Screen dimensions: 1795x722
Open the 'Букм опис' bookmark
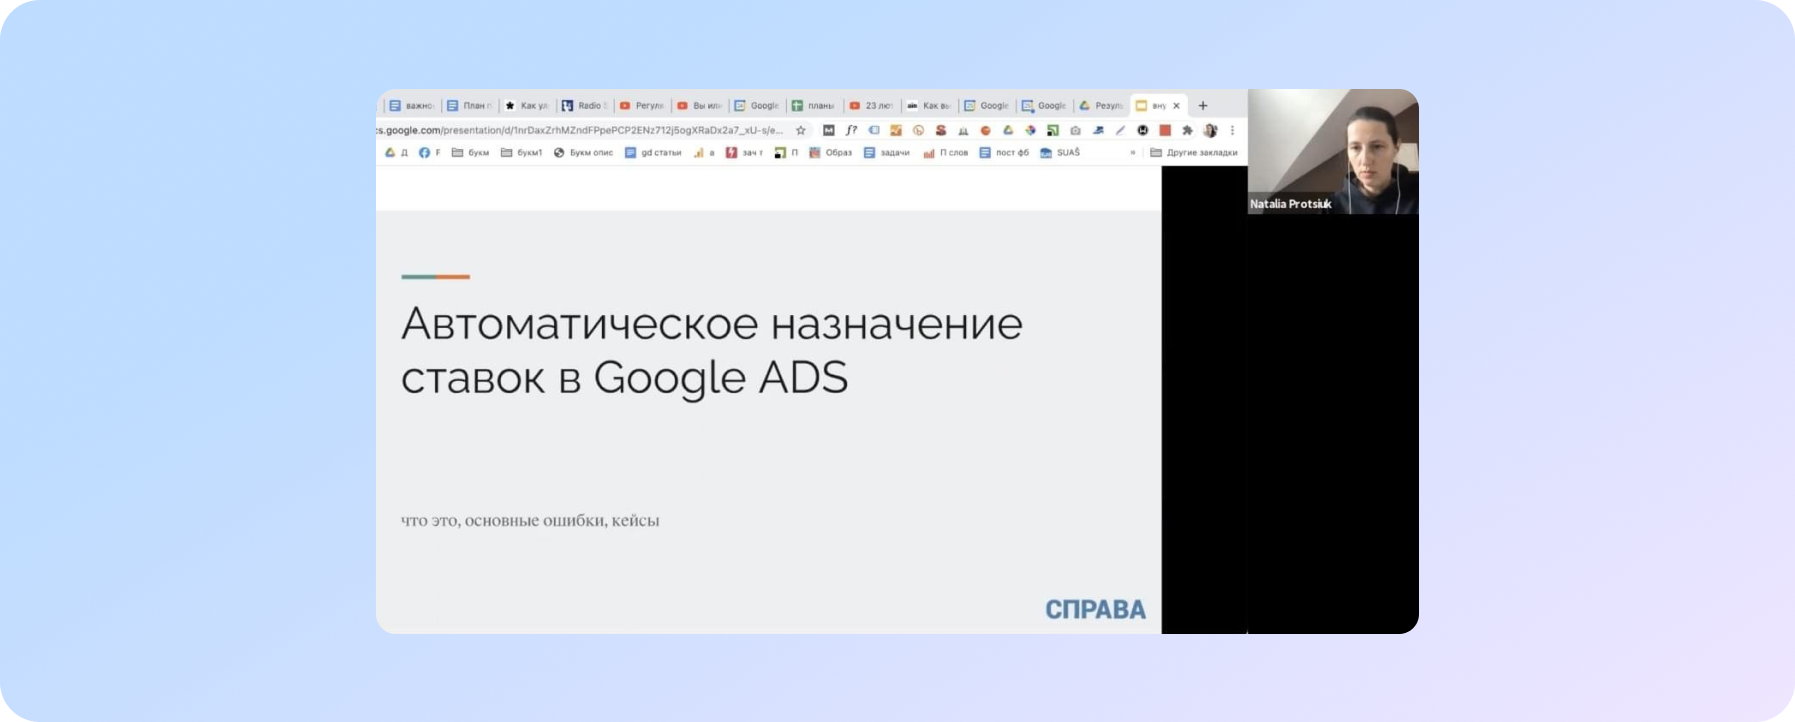click(583, 153)
